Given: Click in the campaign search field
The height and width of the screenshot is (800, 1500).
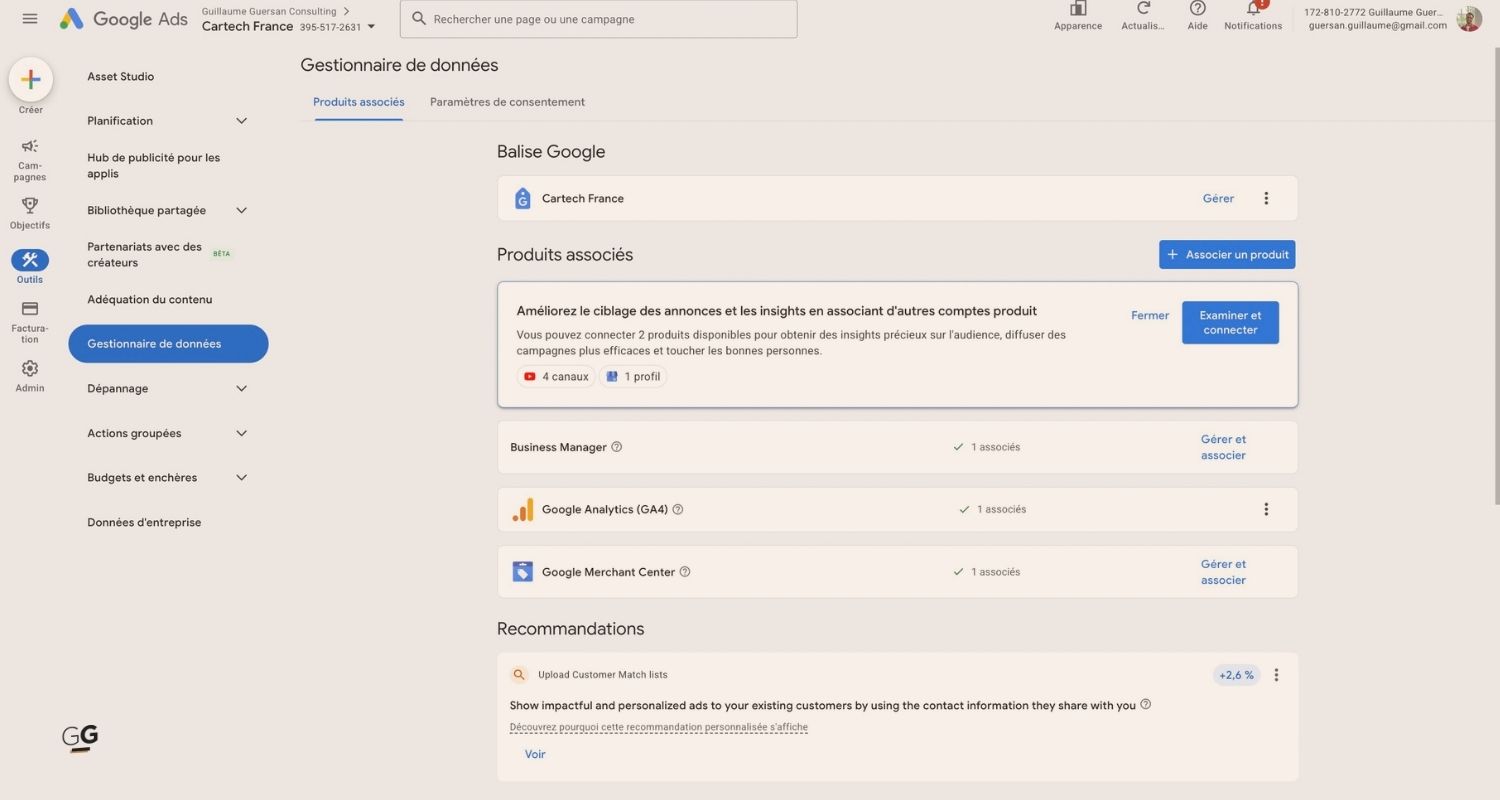Looking at the screenshot, I should point(598,18).
